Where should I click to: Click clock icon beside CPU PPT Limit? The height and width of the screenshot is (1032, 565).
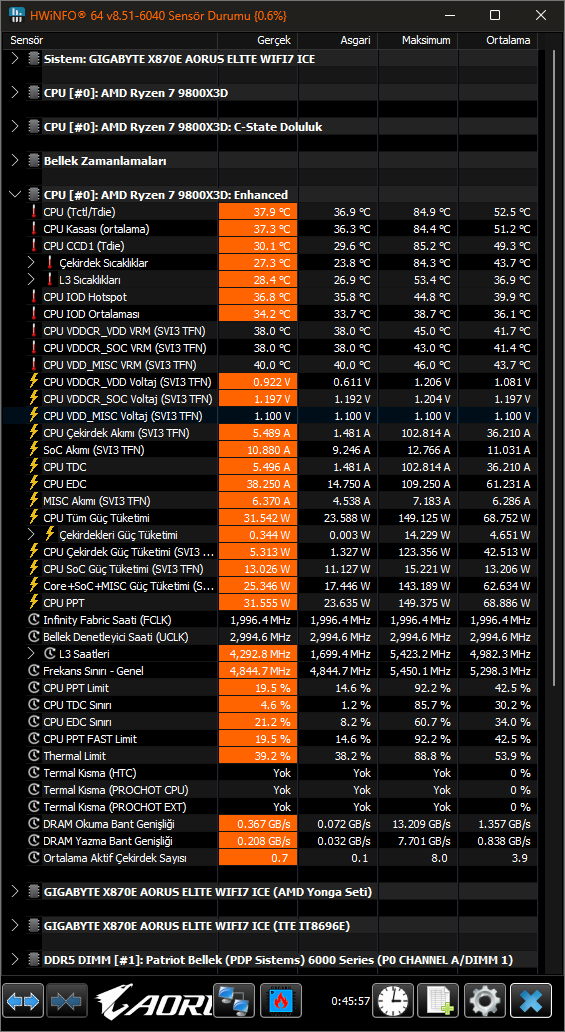click(34, 688)
